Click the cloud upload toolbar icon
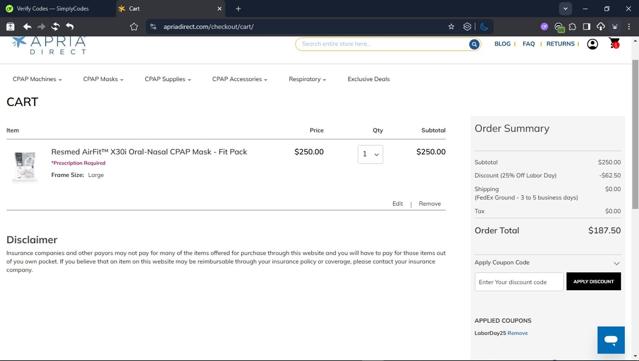Screen dimensions: 639x361 (601, 26)
